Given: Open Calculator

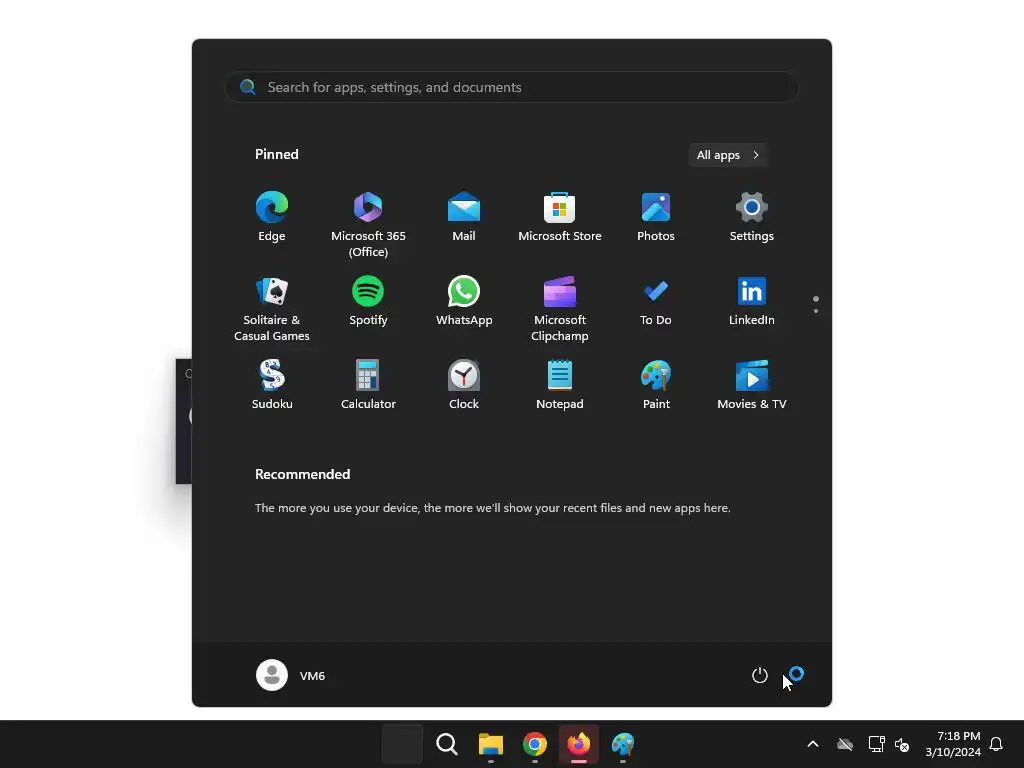Looking at the screenshot, I should click(x=368, y=385).
